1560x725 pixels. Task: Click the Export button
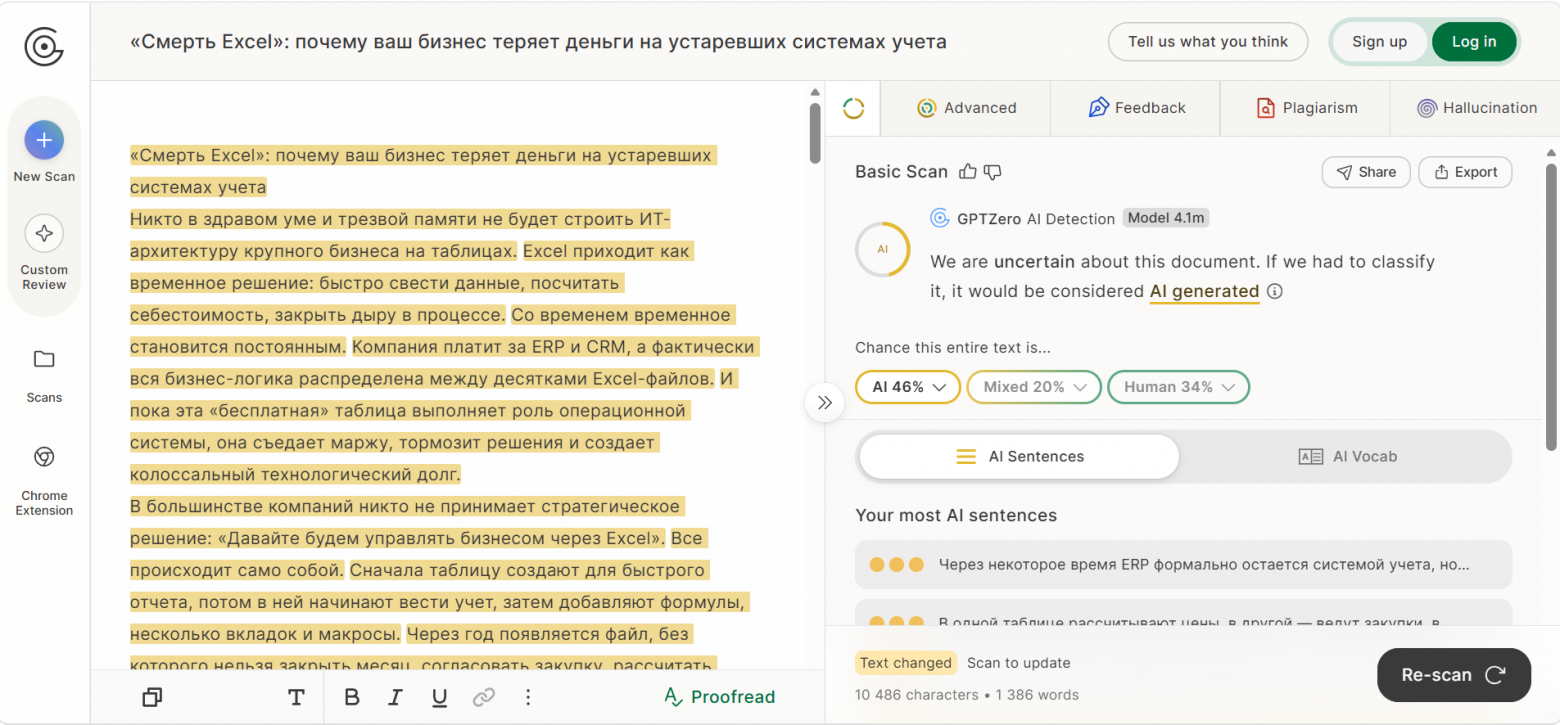click(1465, 172)
